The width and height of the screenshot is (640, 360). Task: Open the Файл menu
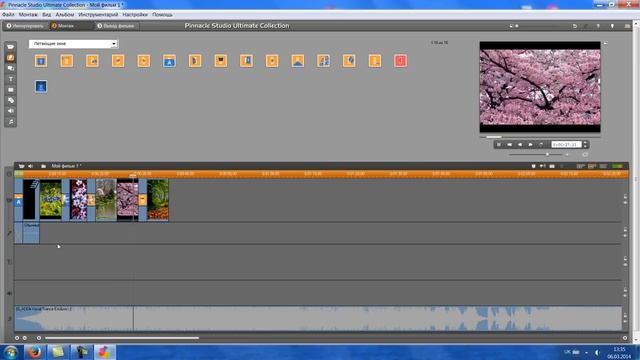point(8,15)
